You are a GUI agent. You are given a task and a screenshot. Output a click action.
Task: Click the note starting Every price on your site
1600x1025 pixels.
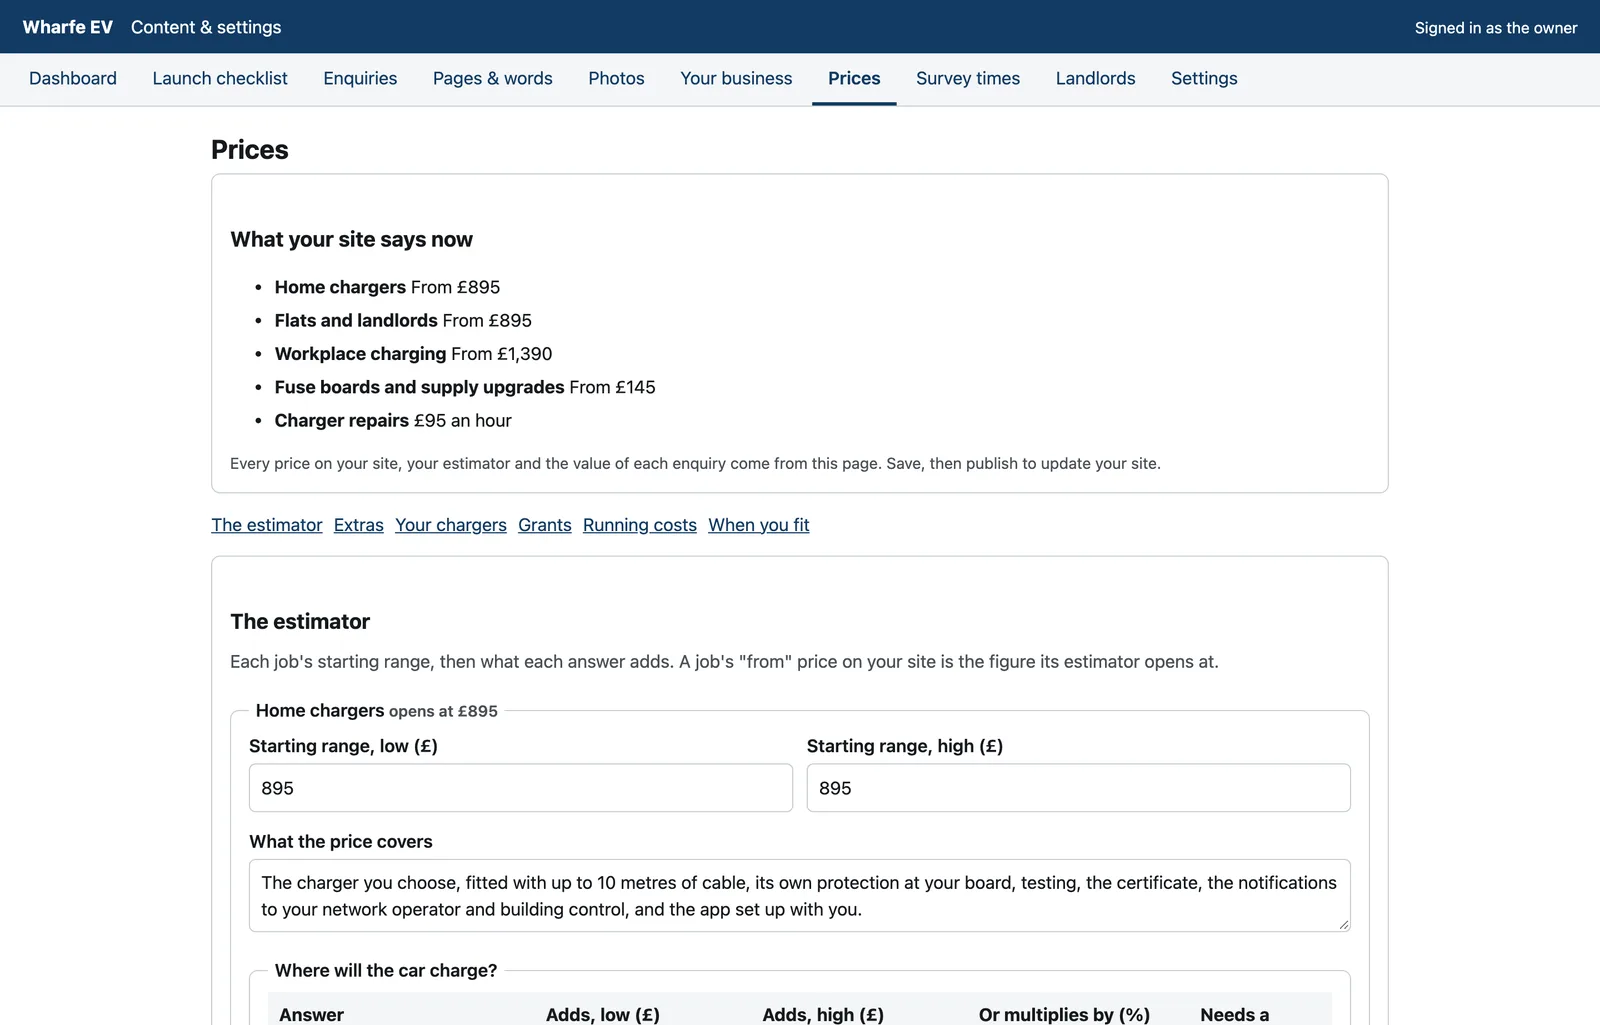pyautogui.click(x=695, y=464)
